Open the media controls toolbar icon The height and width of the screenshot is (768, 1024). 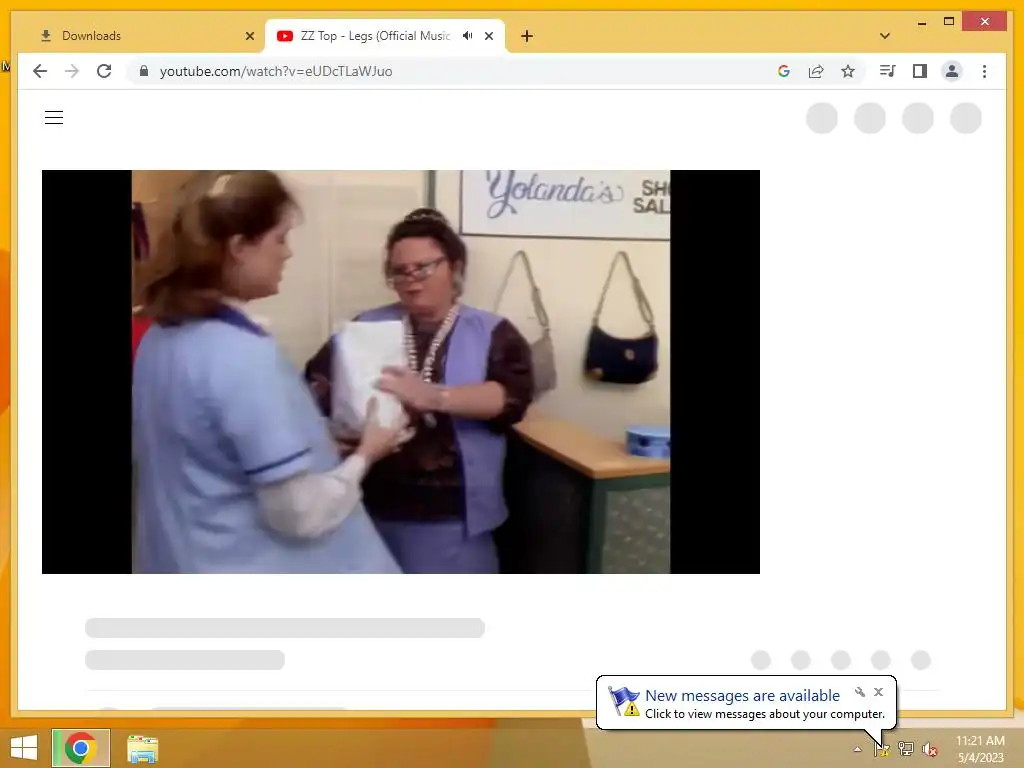pos(888,71)
